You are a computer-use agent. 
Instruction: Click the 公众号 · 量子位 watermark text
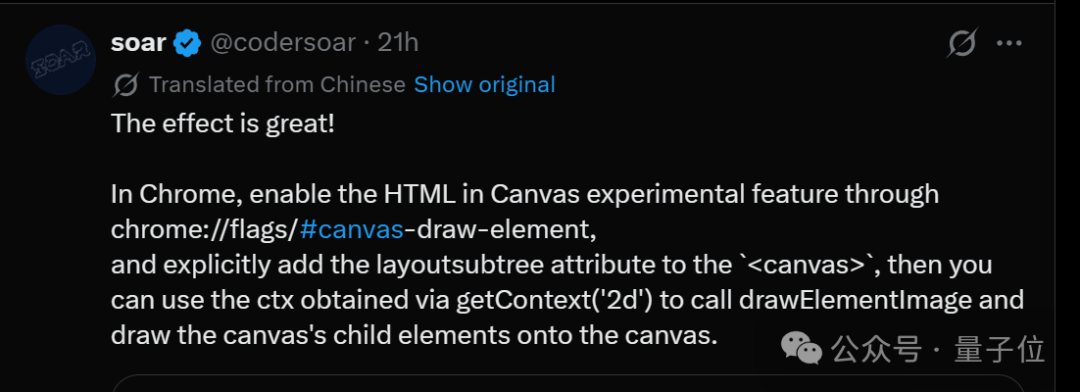pyautogui.click(x=938, y=349)
